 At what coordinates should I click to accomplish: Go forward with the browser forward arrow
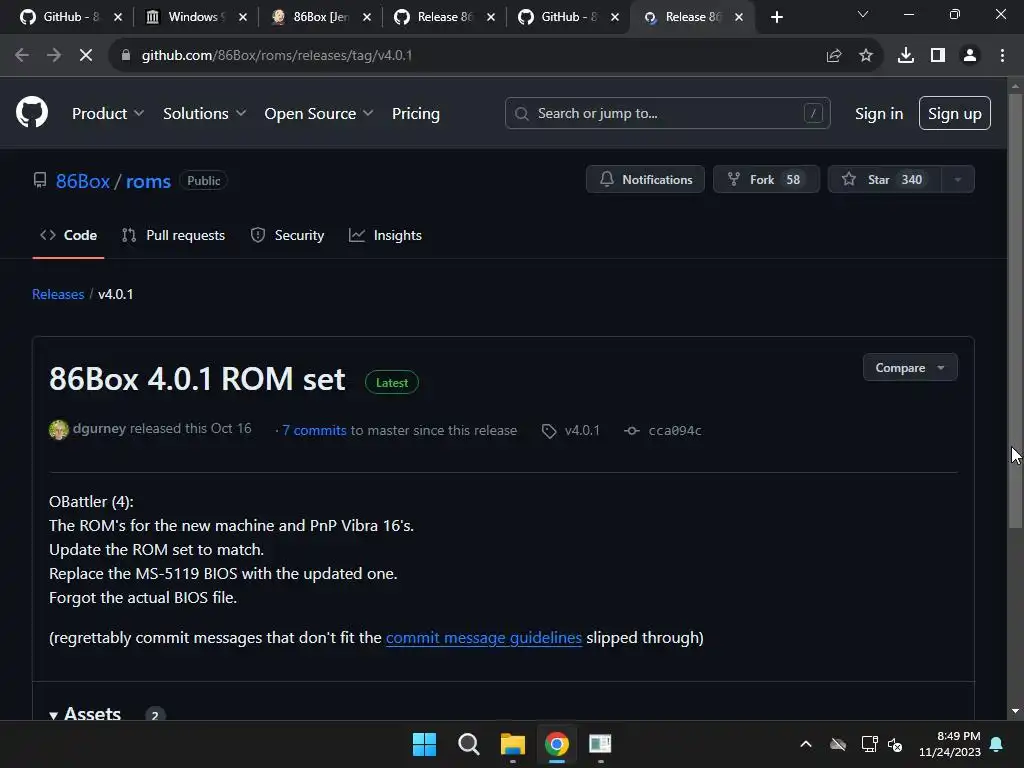click(54, 56)
